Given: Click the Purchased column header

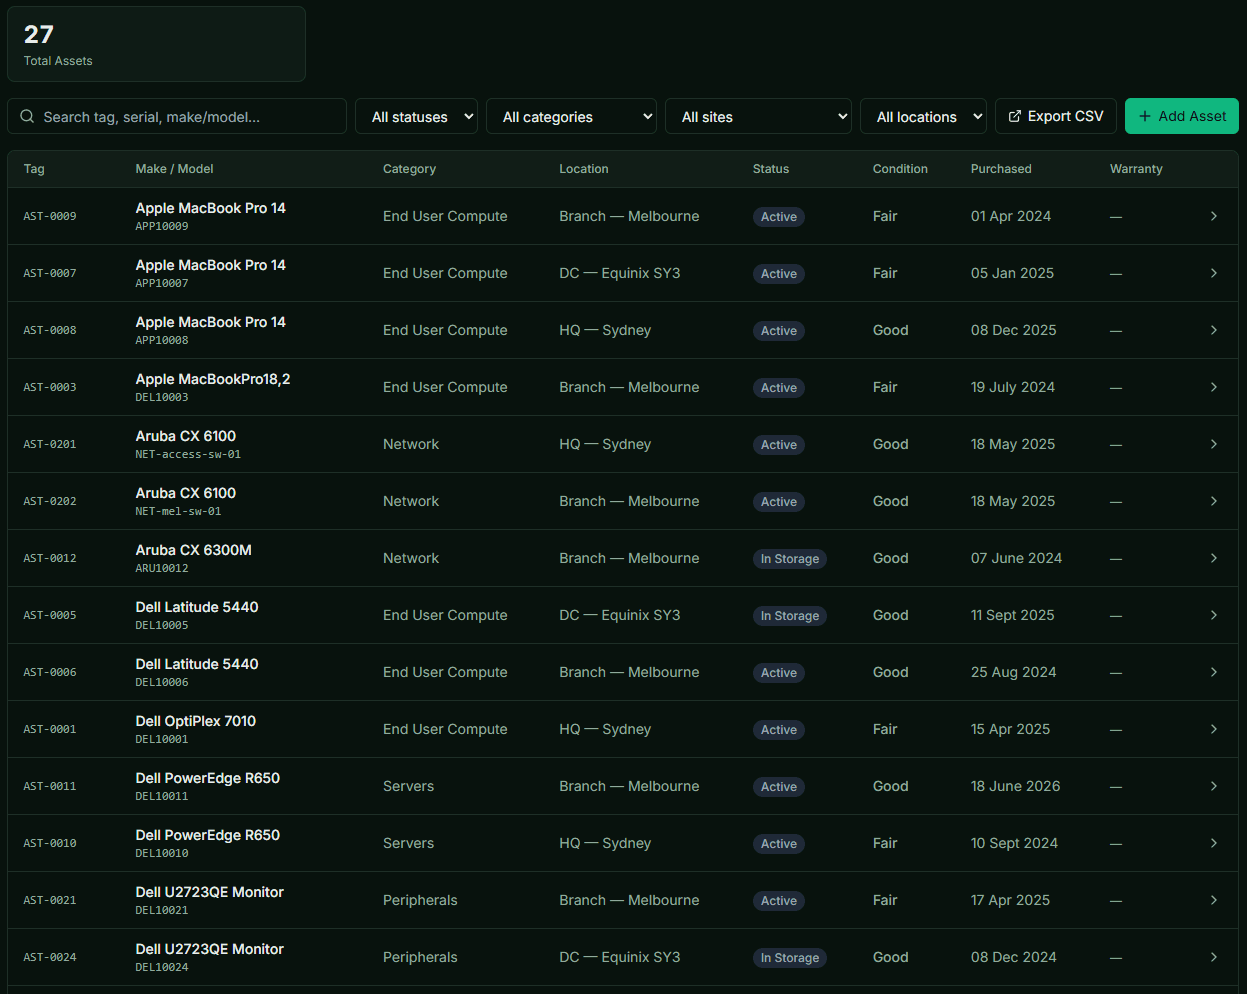Looking at the screenshot, I should click(x=1001, y=169).
